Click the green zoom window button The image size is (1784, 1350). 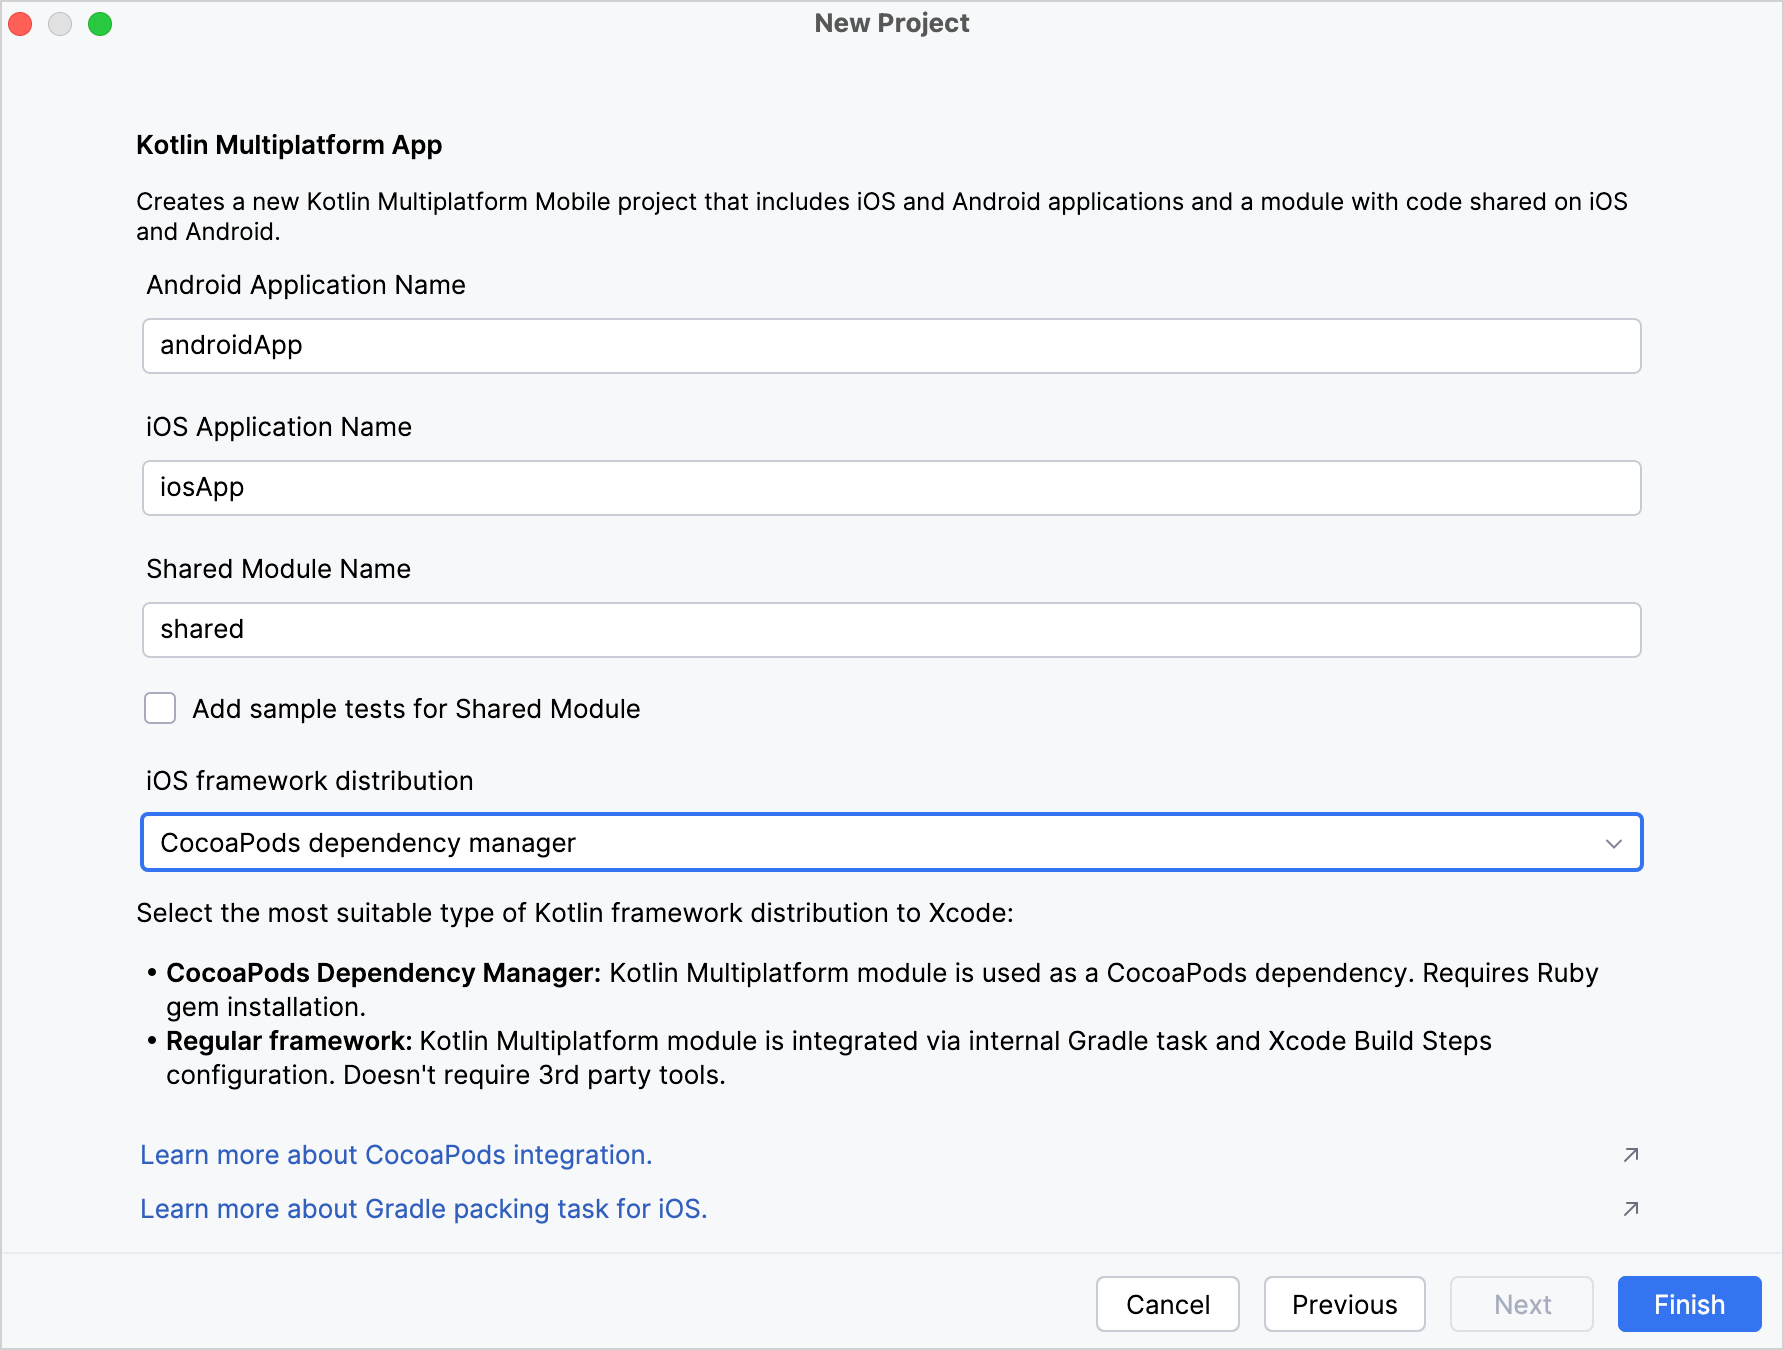point(100,24)
